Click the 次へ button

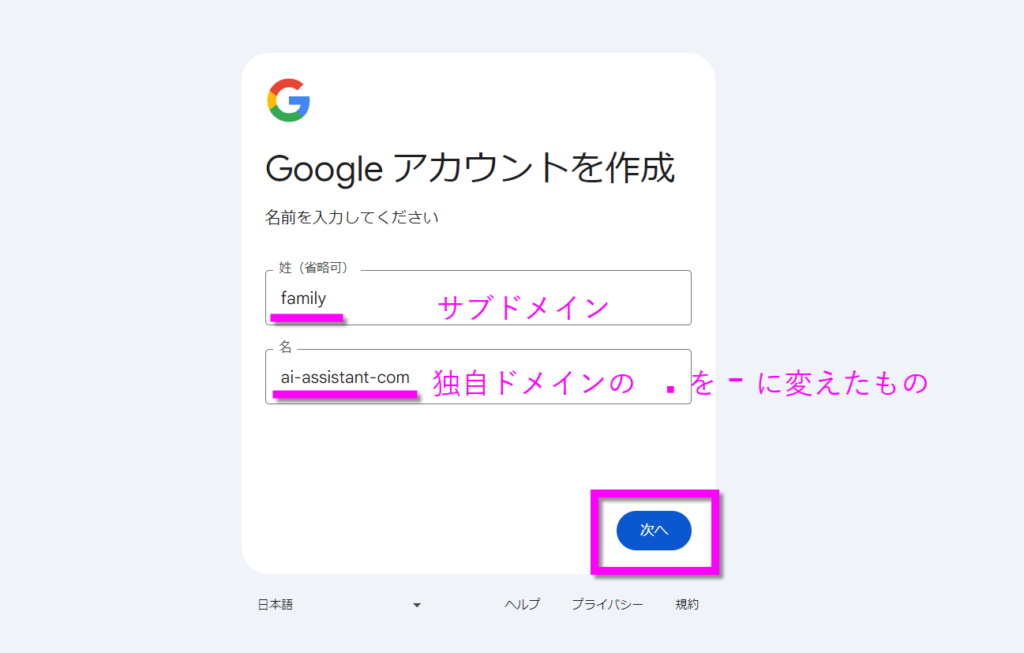click(654, 530)
